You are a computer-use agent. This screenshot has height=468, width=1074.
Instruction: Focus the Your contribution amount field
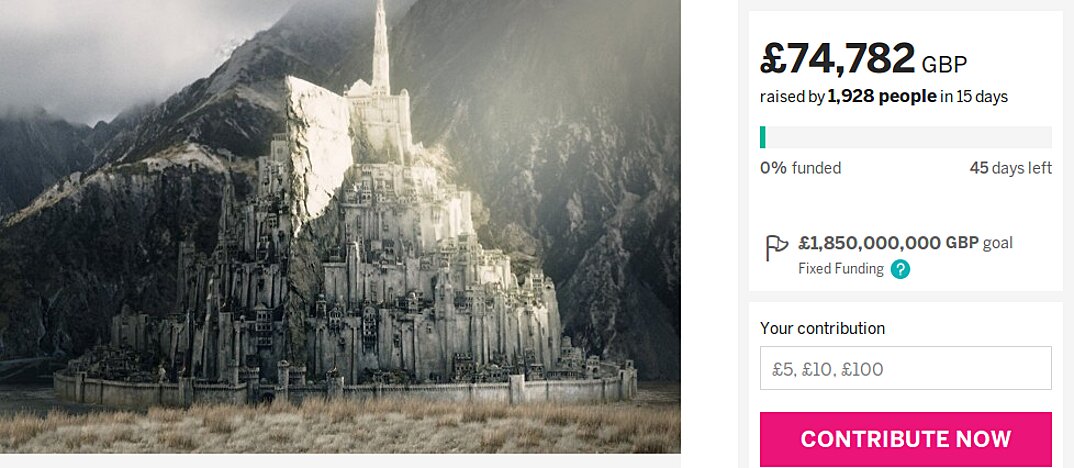(906, 368)
